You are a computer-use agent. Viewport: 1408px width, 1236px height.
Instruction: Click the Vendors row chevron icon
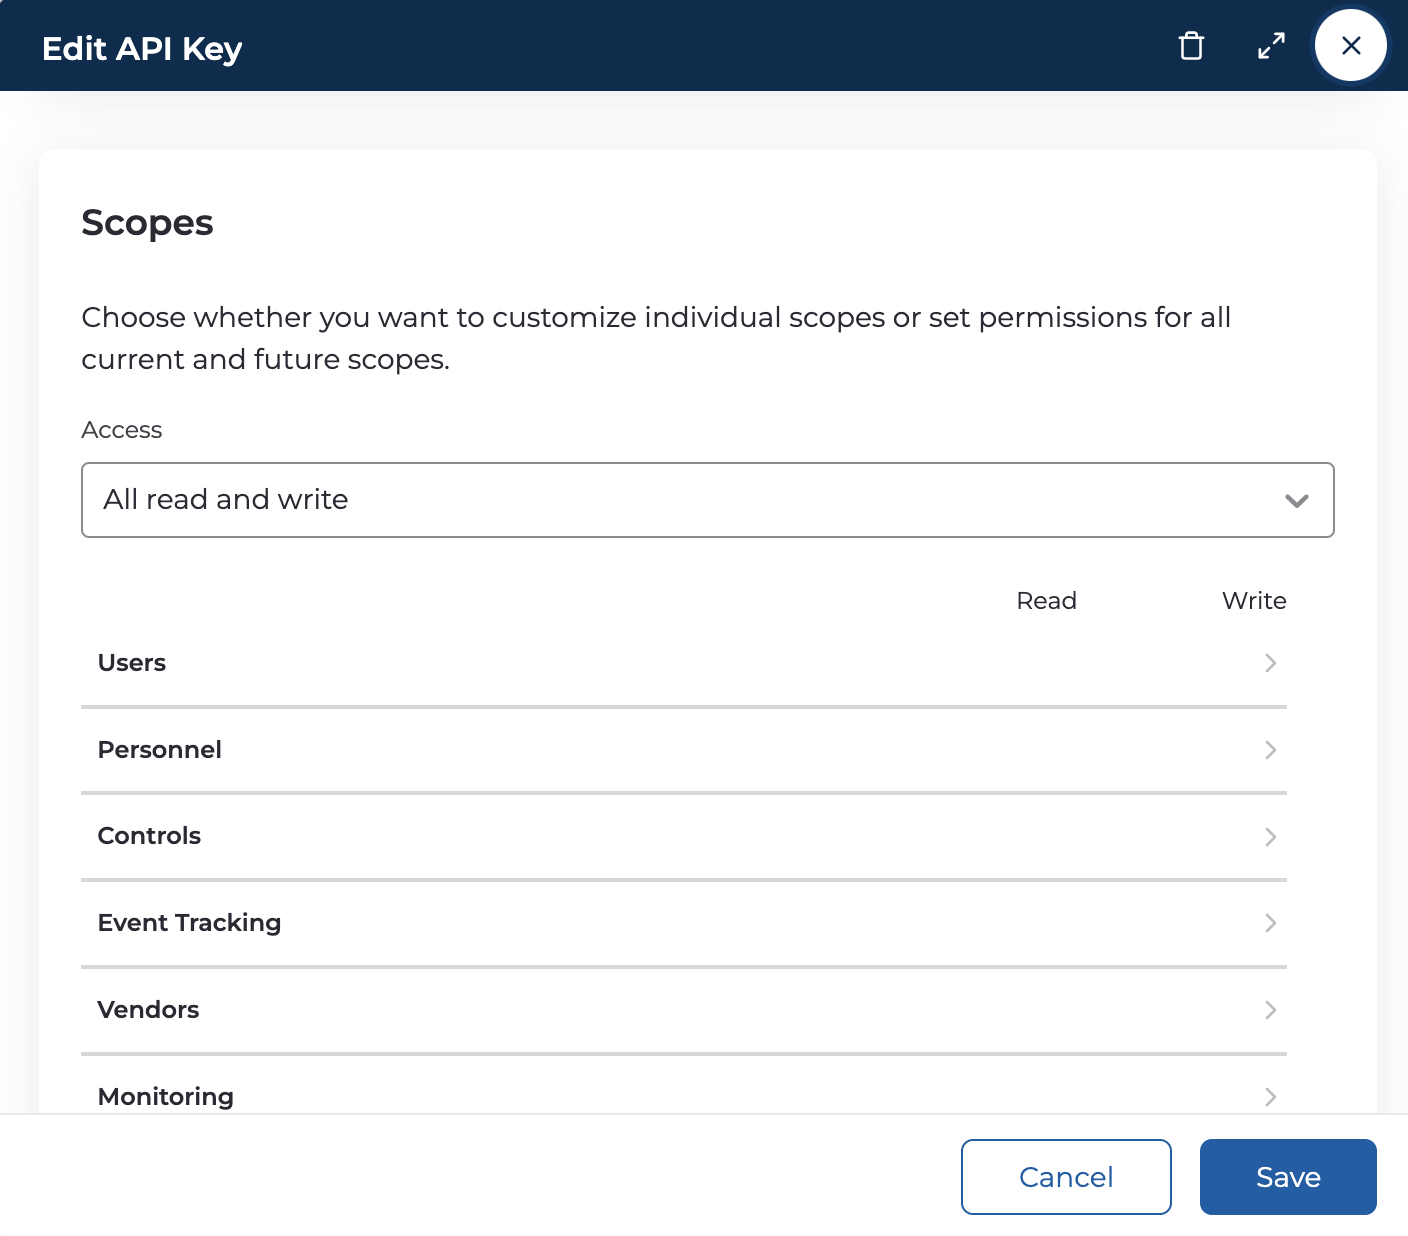[1270, 1010]
